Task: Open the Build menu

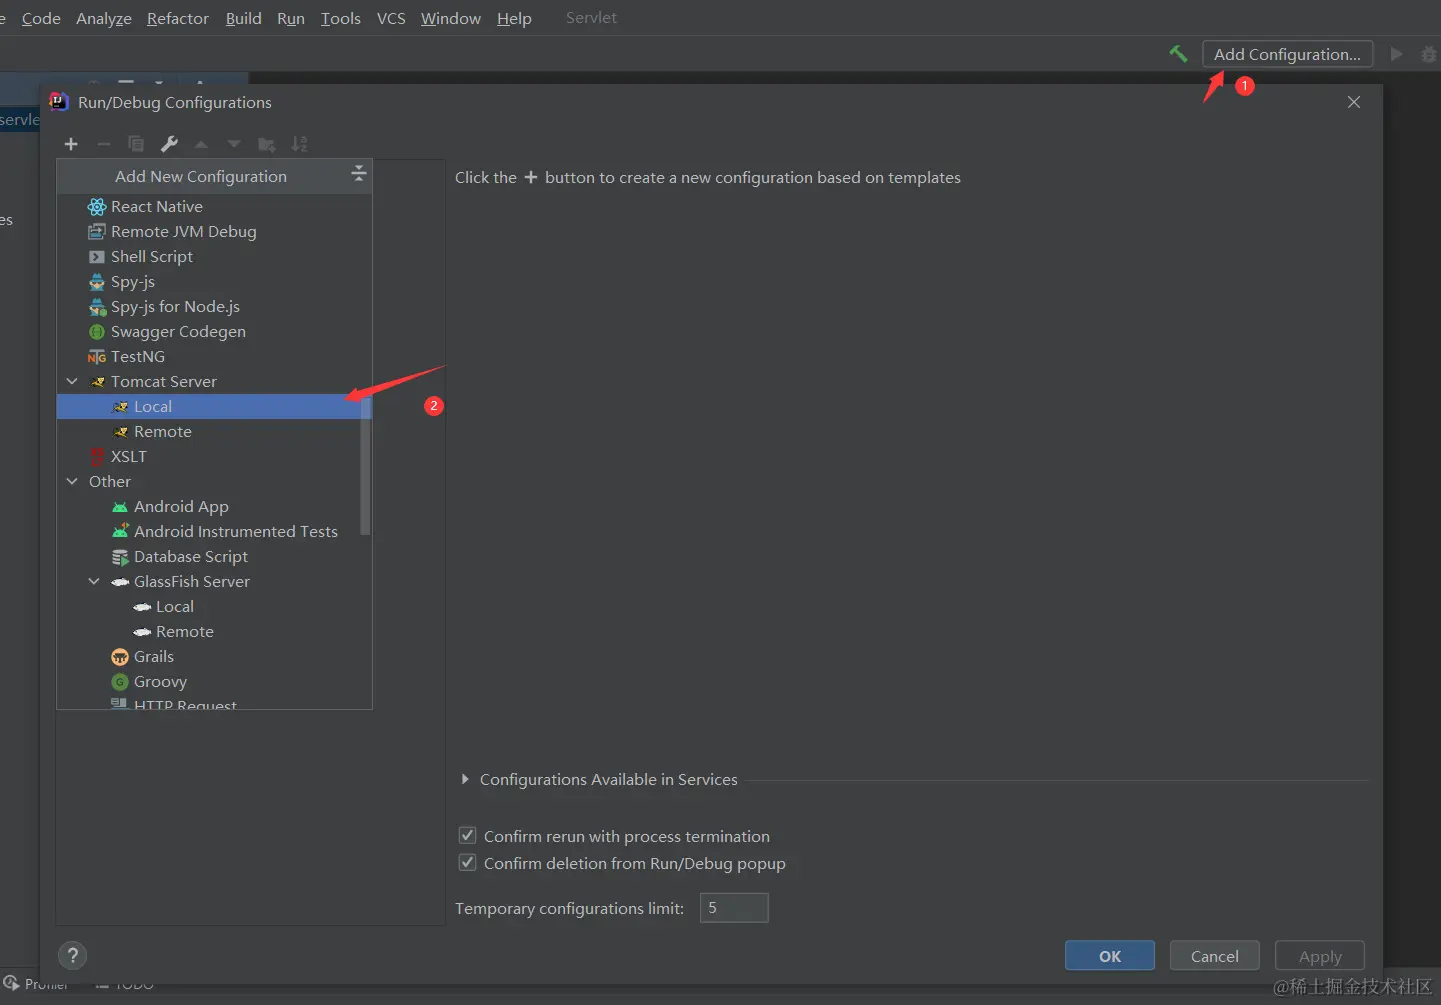Action: click(244, 18)
